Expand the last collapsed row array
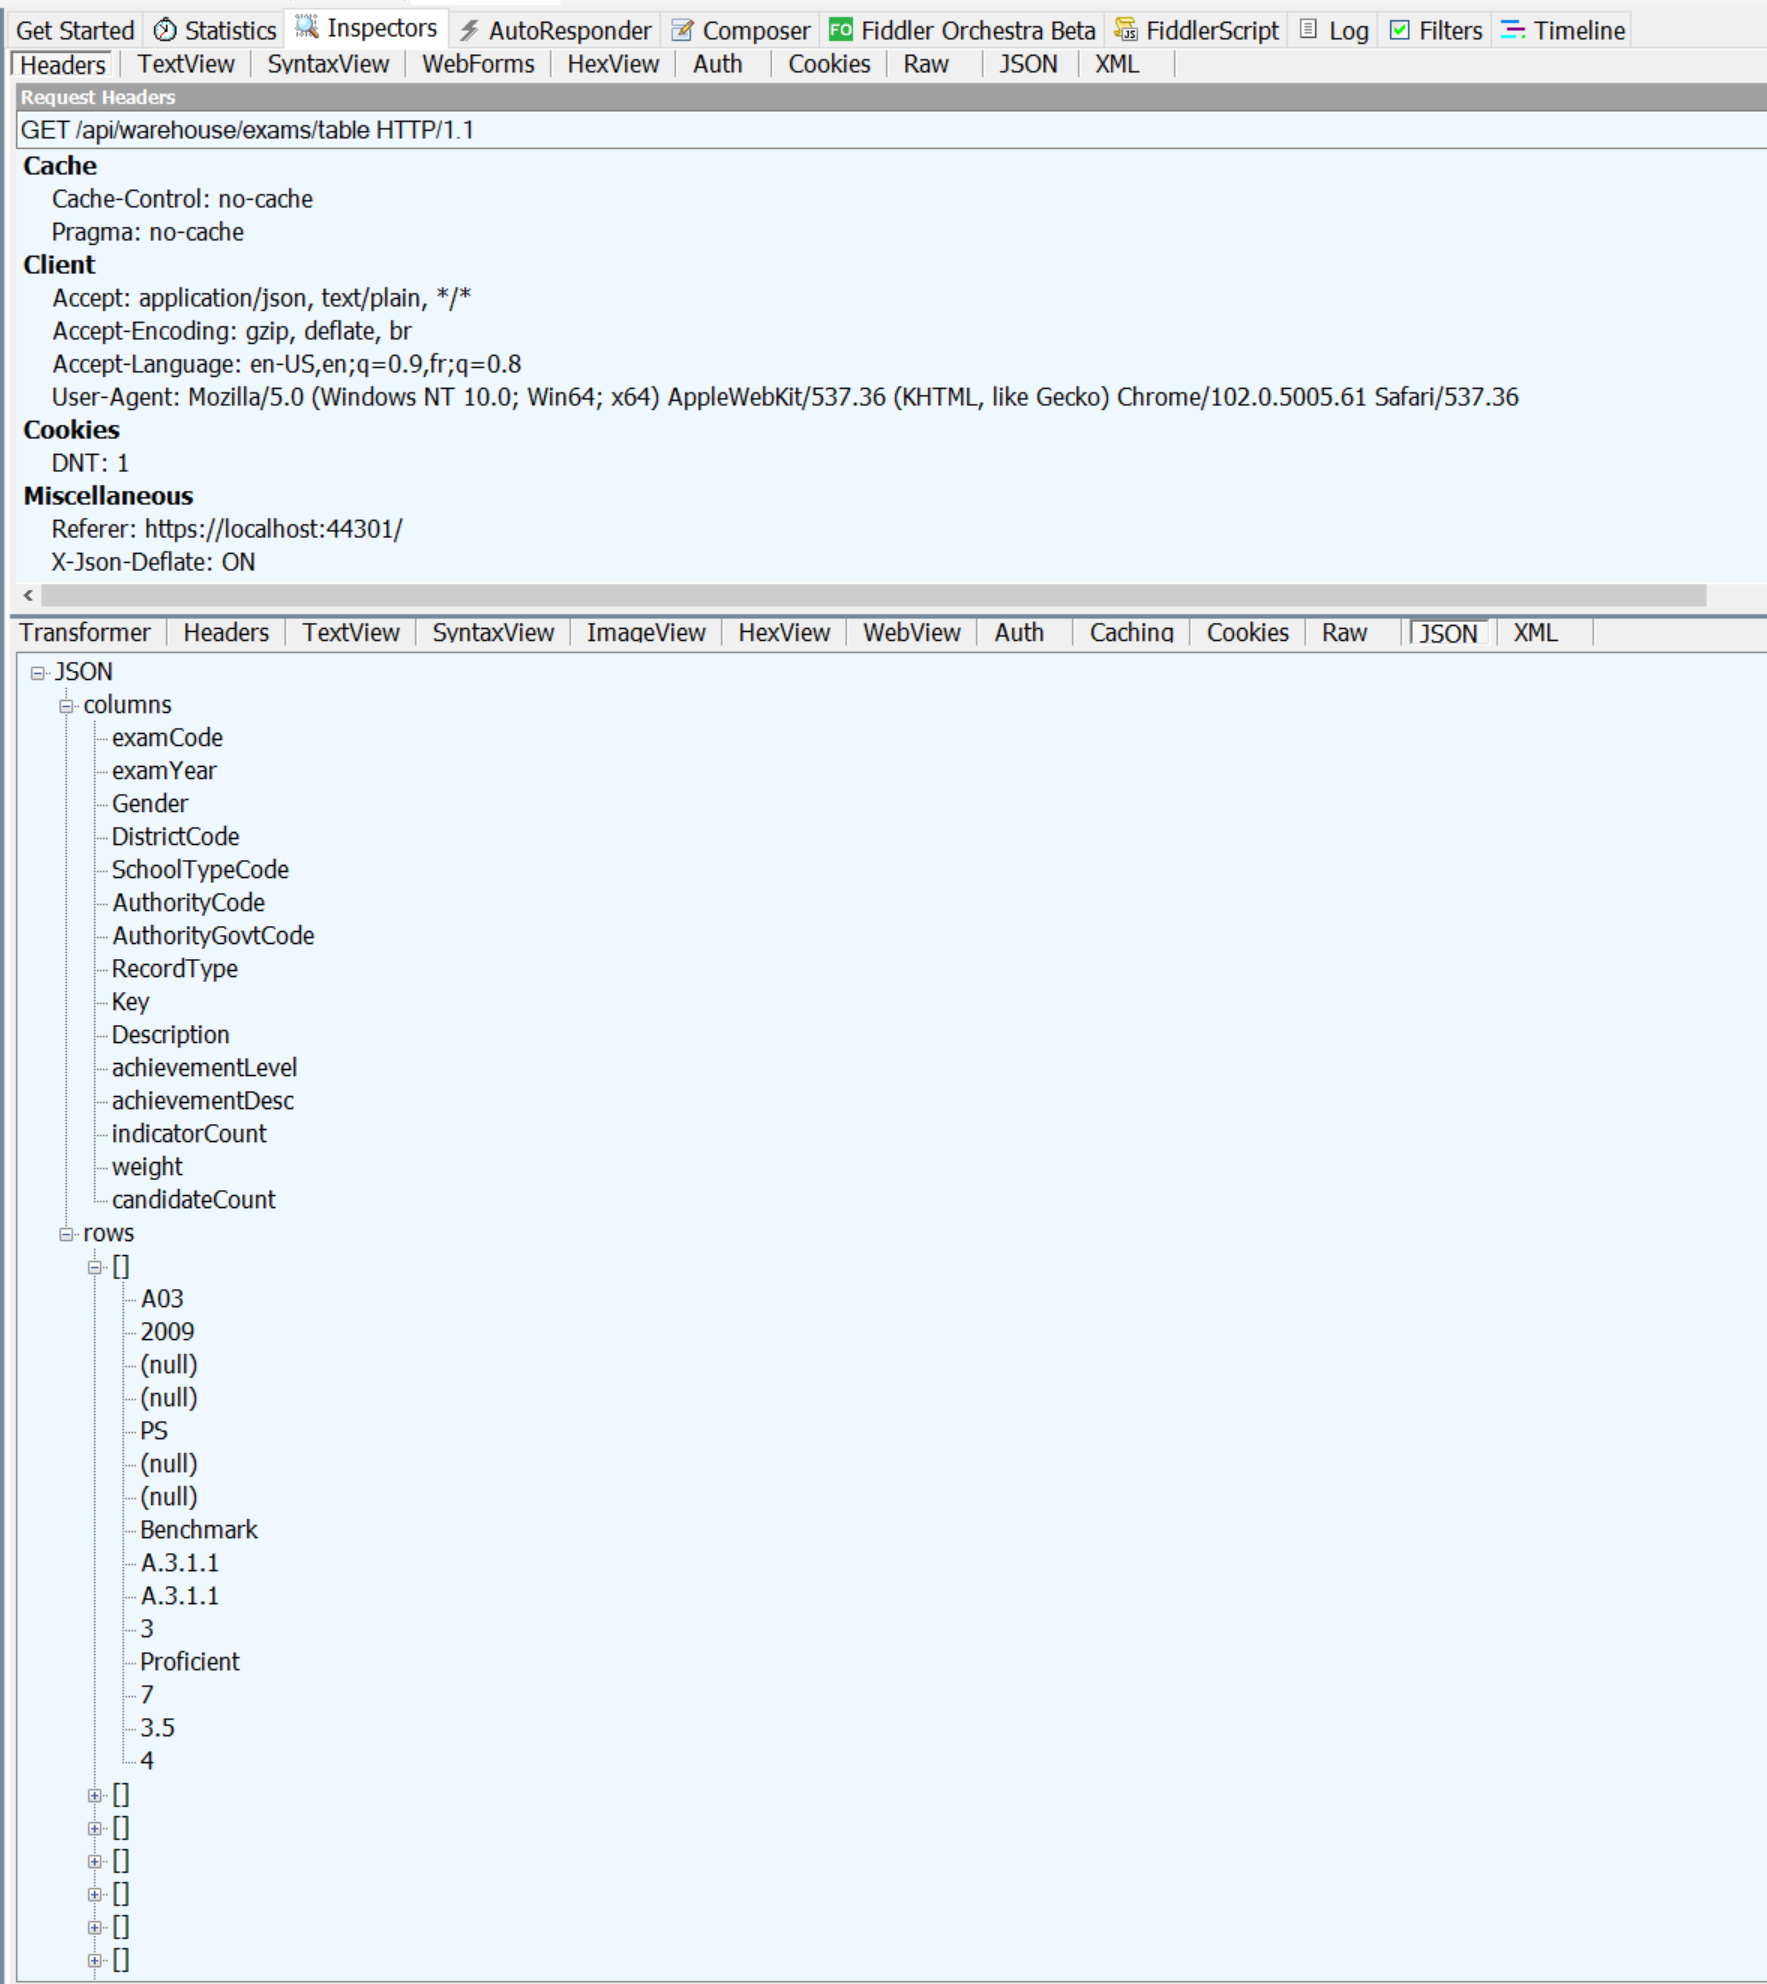Image resolution: width=1767 pixels, height=1984 pixels. pos(96,1961)
